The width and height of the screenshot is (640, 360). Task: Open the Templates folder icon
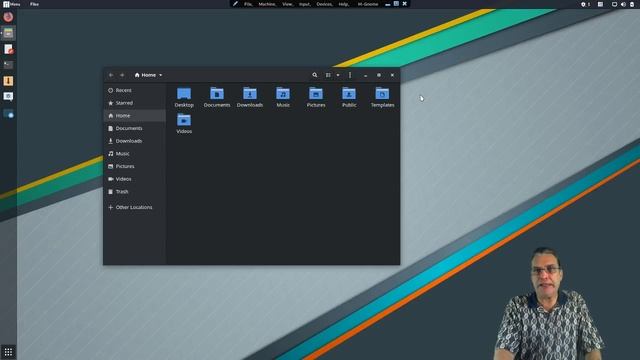(x=382, y=93)
